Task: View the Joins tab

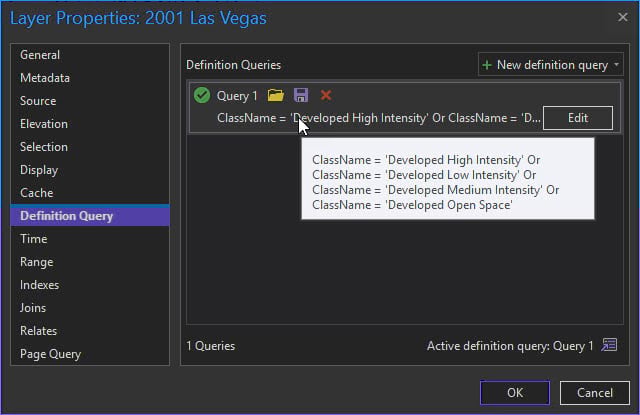Action: click(90, 308)
